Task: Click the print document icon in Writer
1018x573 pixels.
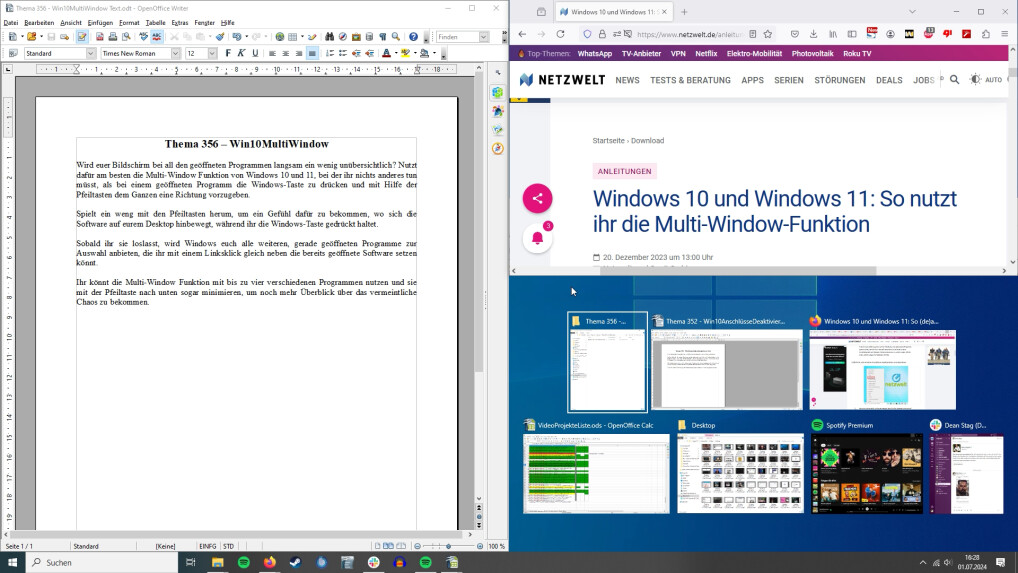Action: (113, 37)
